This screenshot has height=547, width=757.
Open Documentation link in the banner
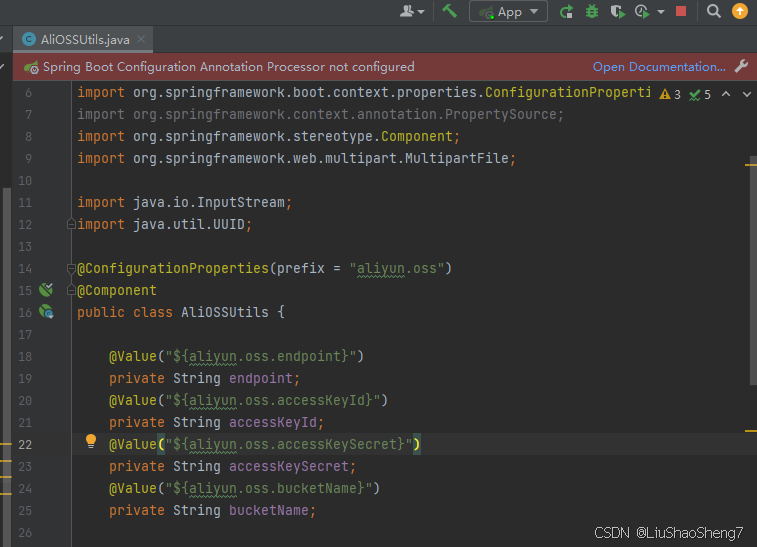pos(659,67)
